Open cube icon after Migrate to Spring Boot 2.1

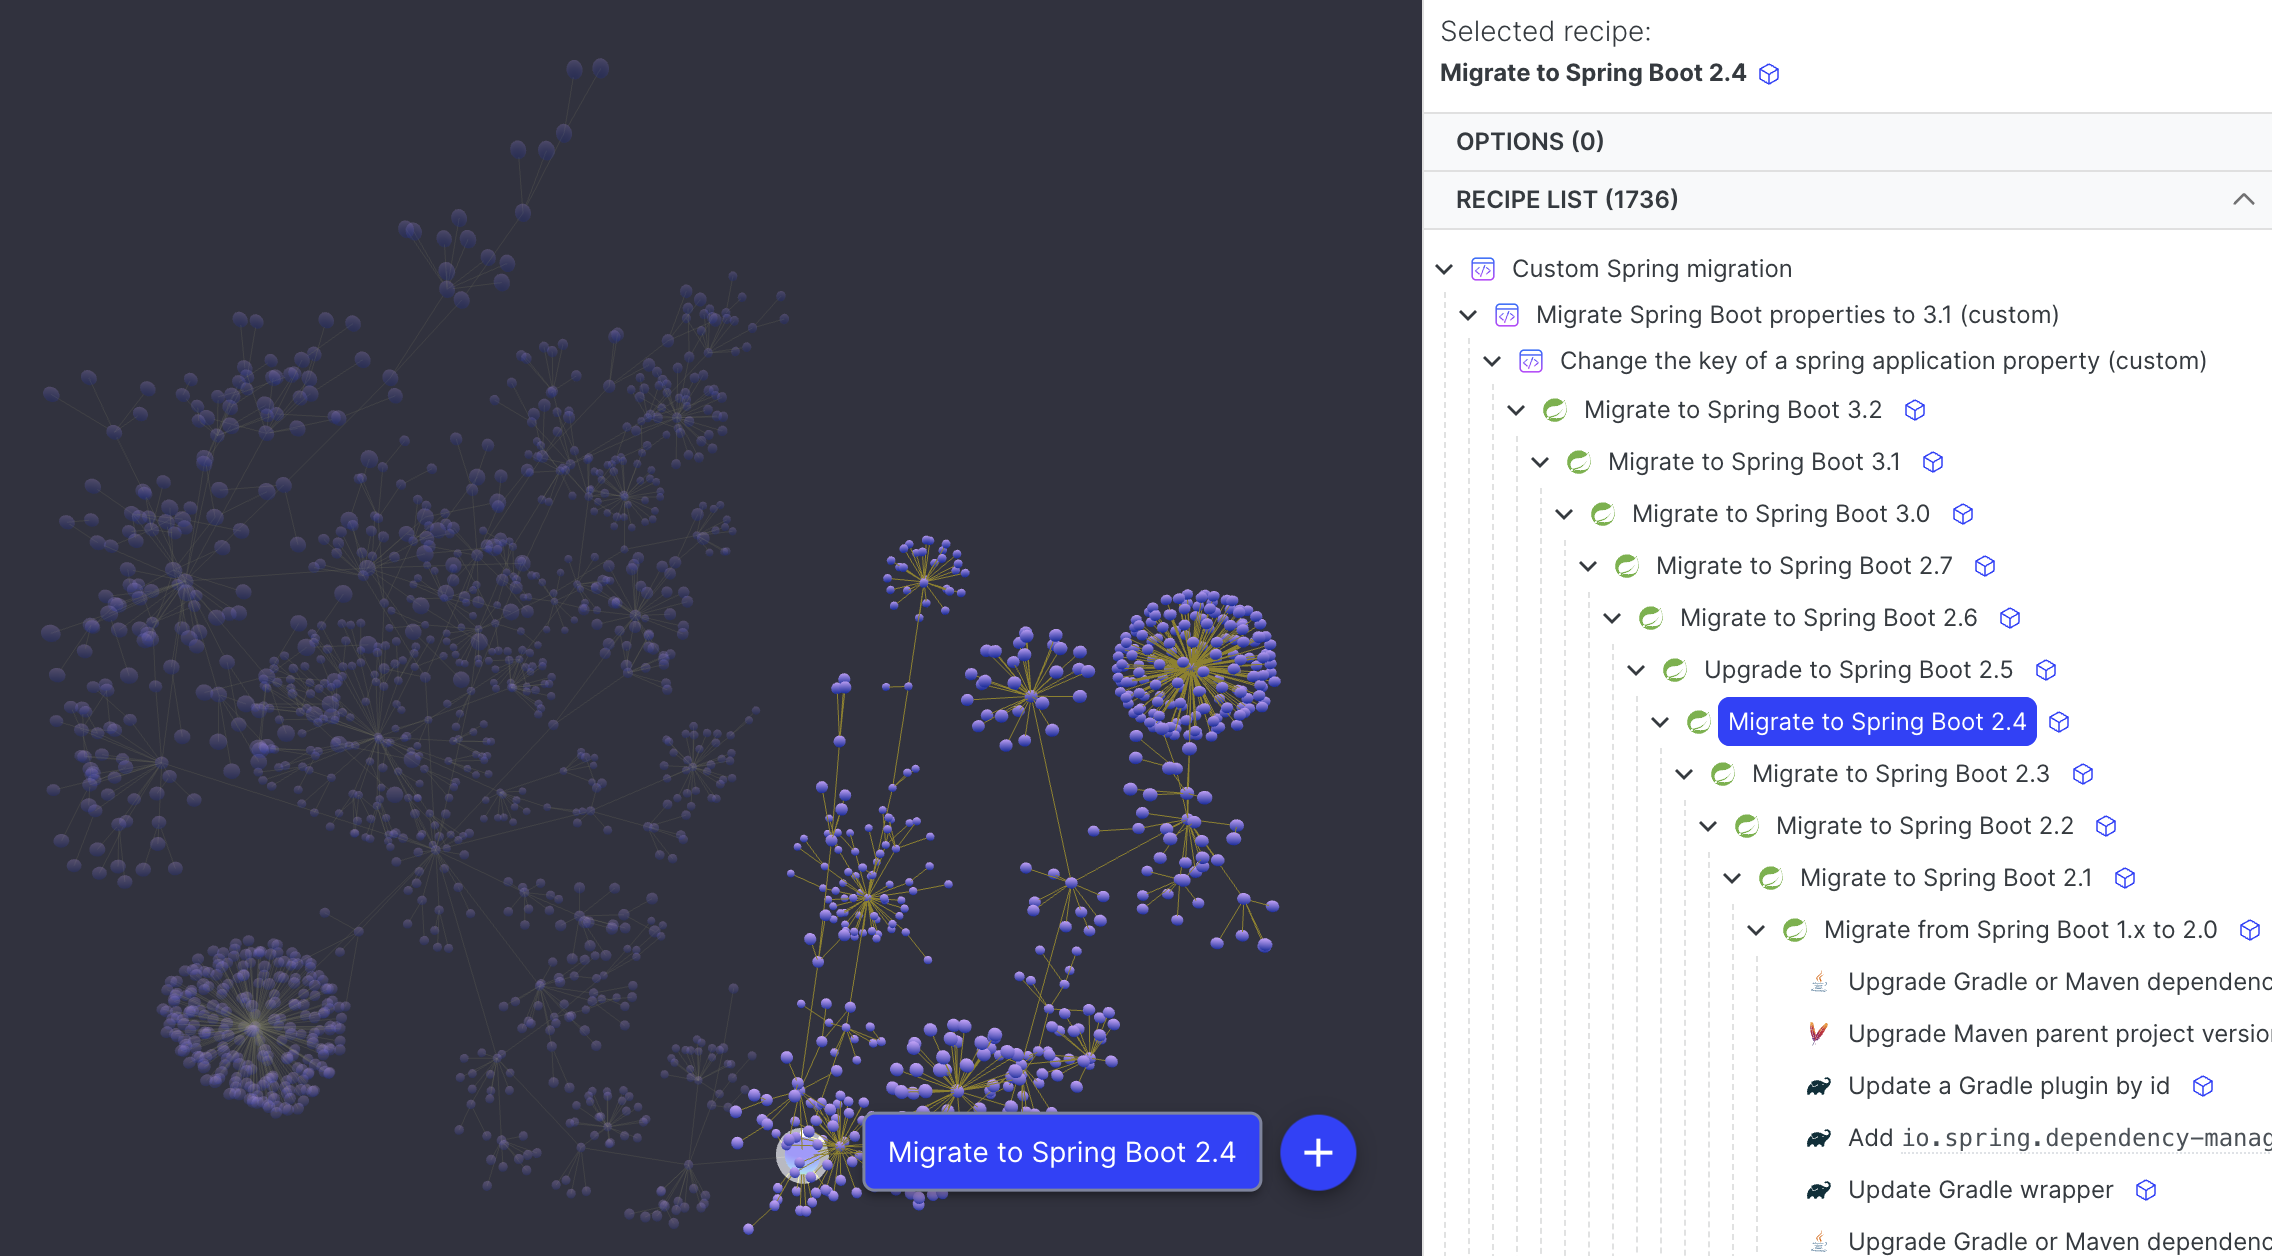(2125, 878)
